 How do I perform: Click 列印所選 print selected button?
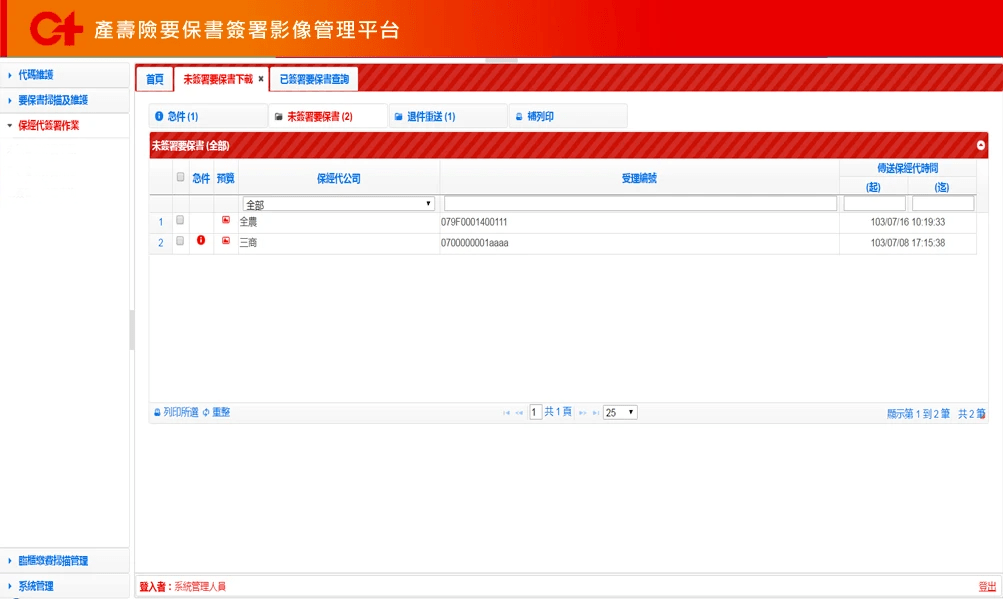tap(176, 412)
